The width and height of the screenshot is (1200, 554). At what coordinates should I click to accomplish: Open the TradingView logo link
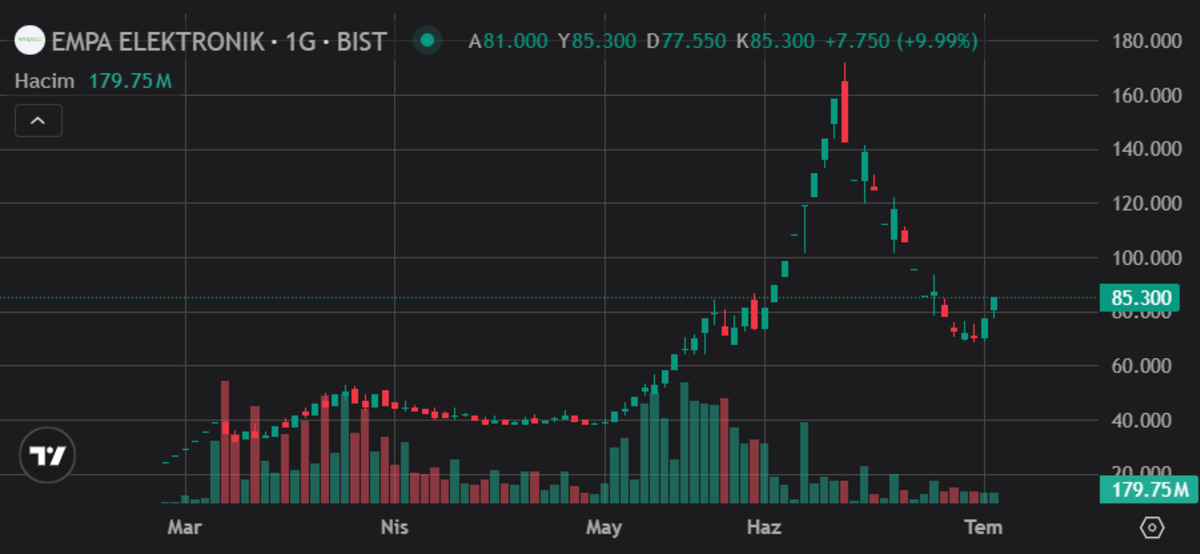pos(47,456)
